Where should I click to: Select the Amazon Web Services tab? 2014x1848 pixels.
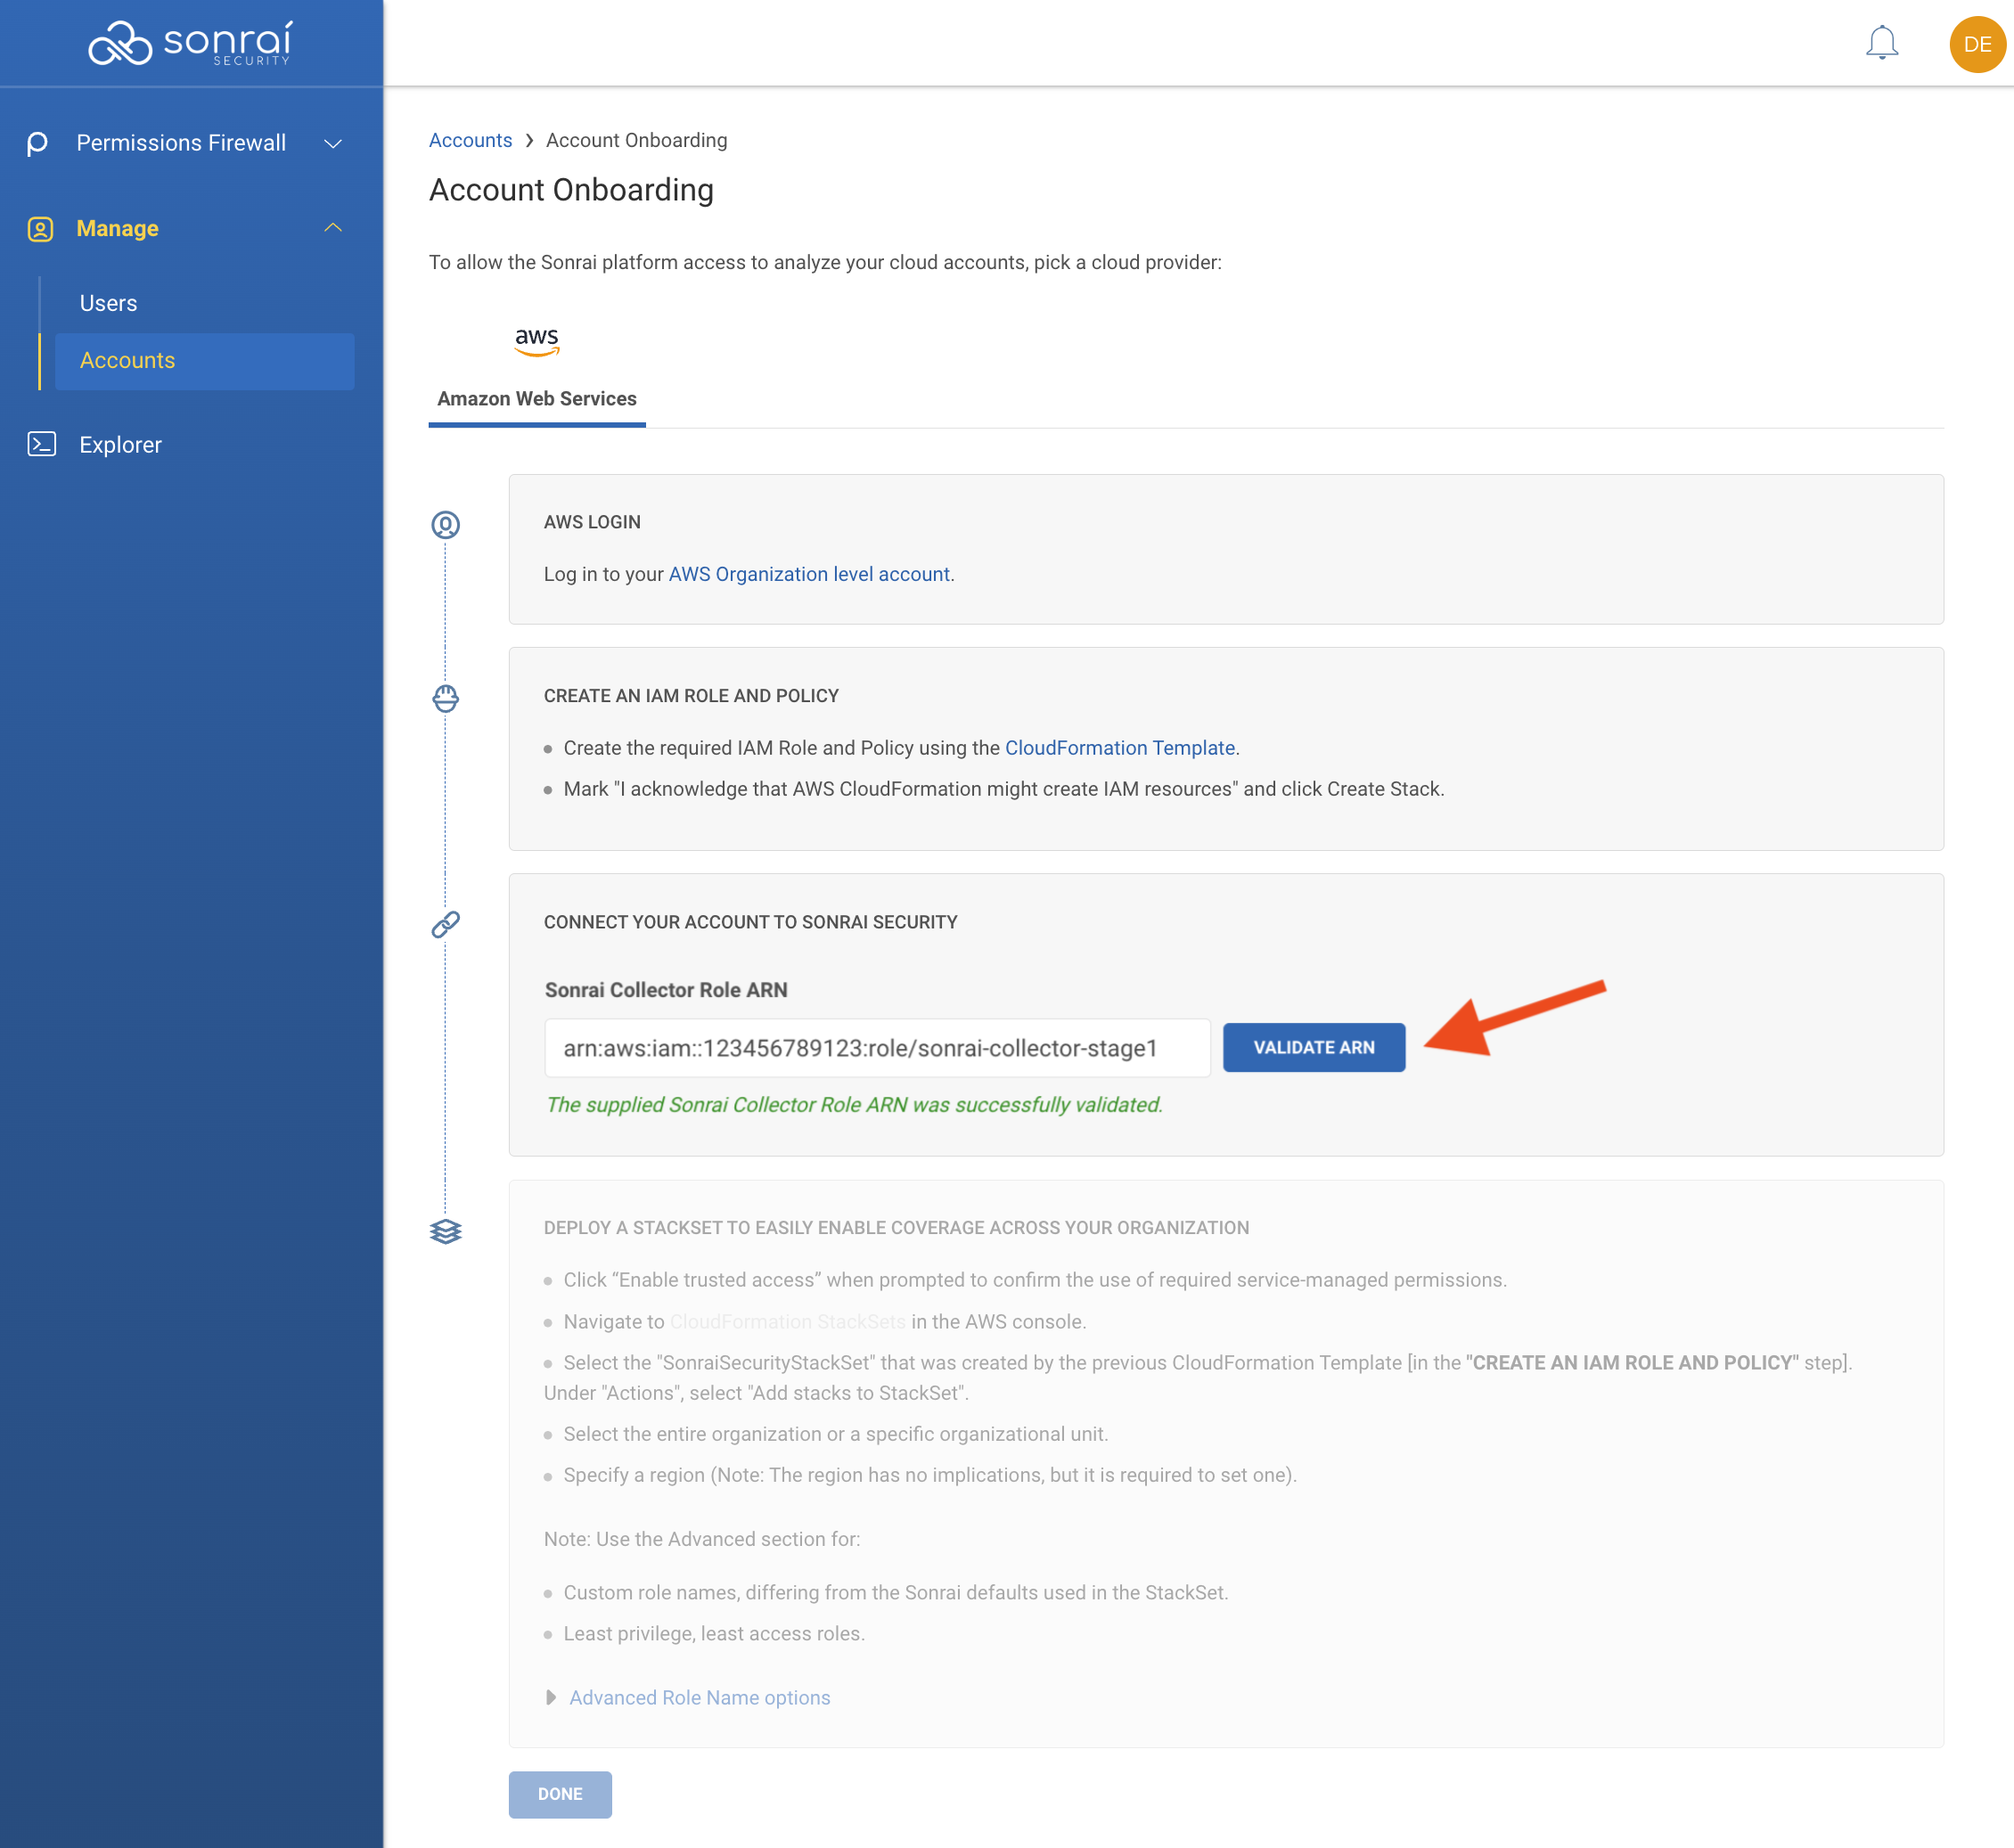tap(537, 398)
